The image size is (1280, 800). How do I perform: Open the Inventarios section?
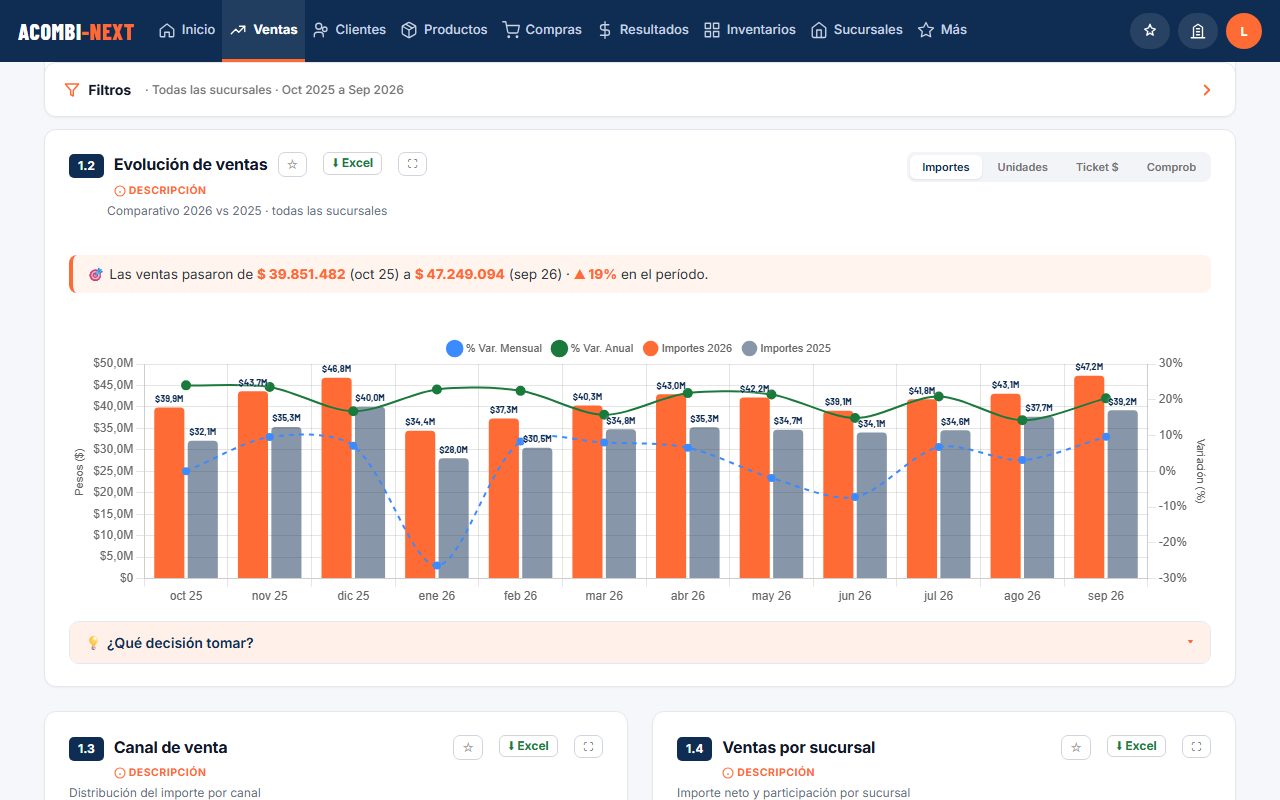click(750, 30)
